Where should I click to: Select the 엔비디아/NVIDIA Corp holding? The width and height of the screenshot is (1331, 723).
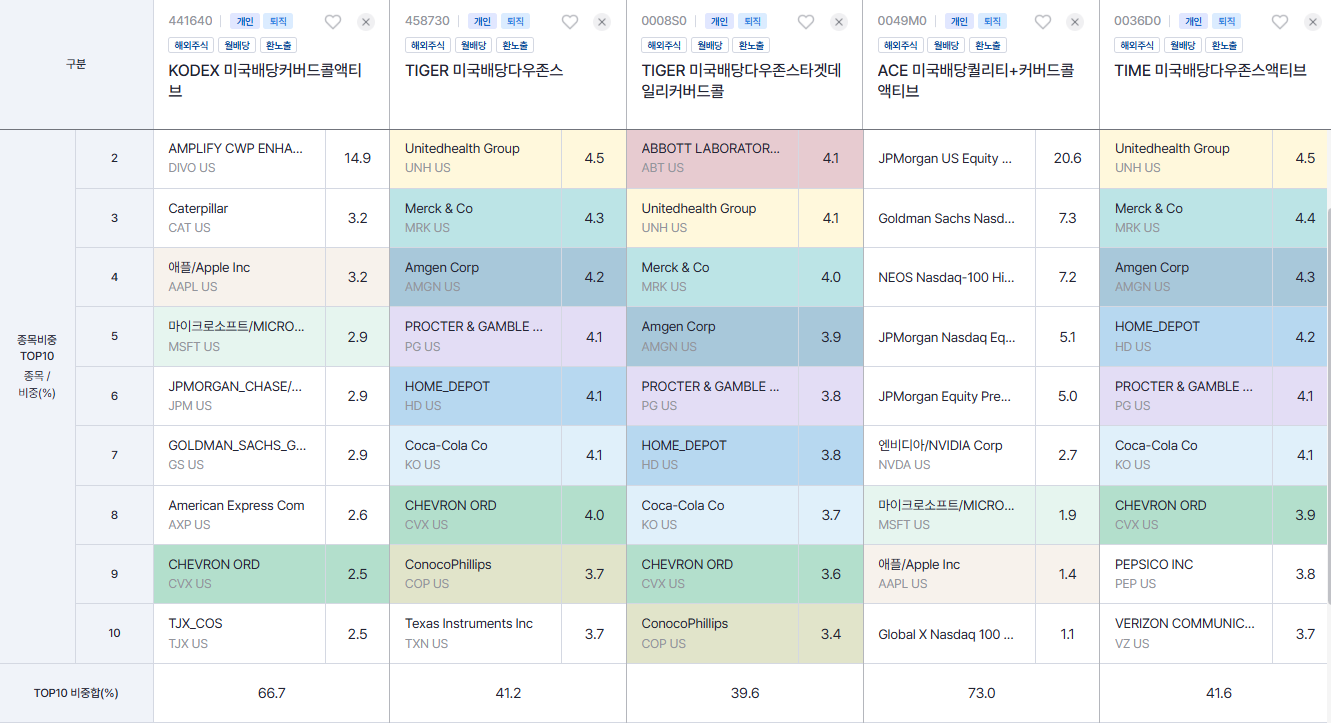tap(949, 455)
